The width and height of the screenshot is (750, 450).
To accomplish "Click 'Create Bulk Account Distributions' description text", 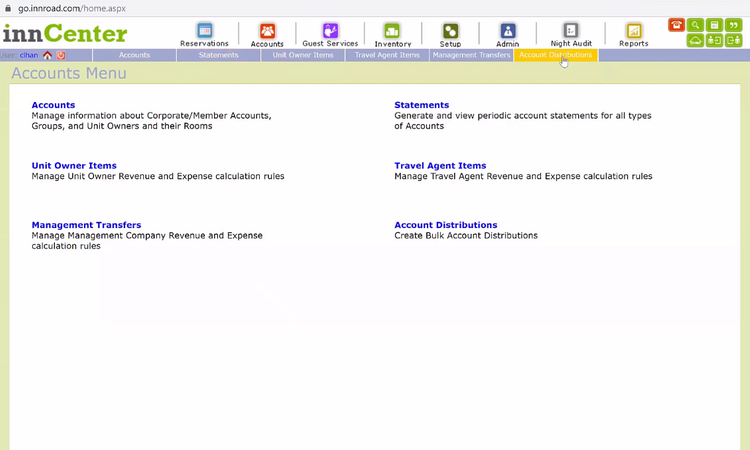I will [466, 236].
